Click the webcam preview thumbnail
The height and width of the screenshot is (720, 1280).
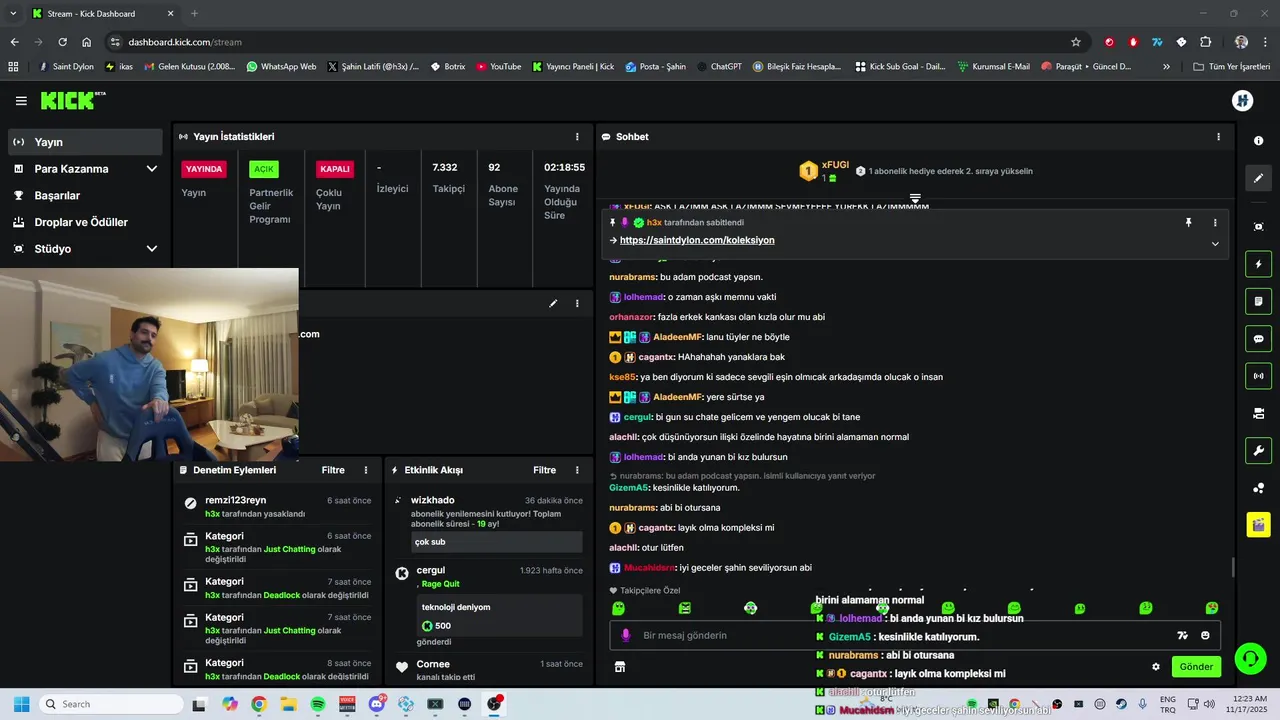click(149, 364)
